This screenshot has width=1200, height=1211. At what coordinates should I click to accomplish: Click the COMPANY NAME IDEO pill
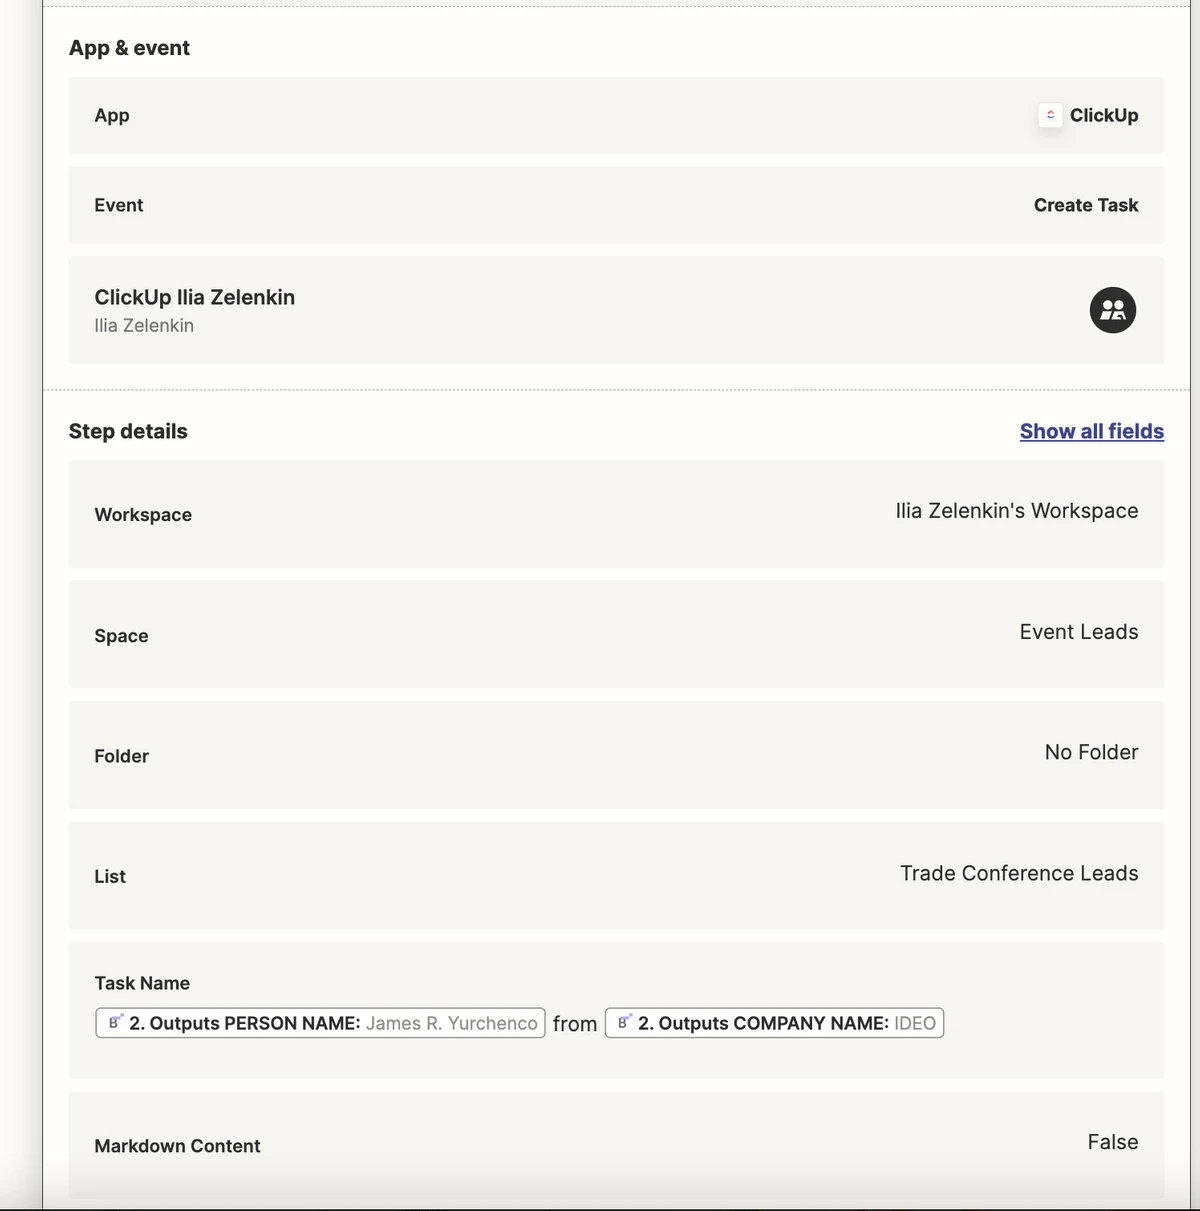[x=774, y=1023]
